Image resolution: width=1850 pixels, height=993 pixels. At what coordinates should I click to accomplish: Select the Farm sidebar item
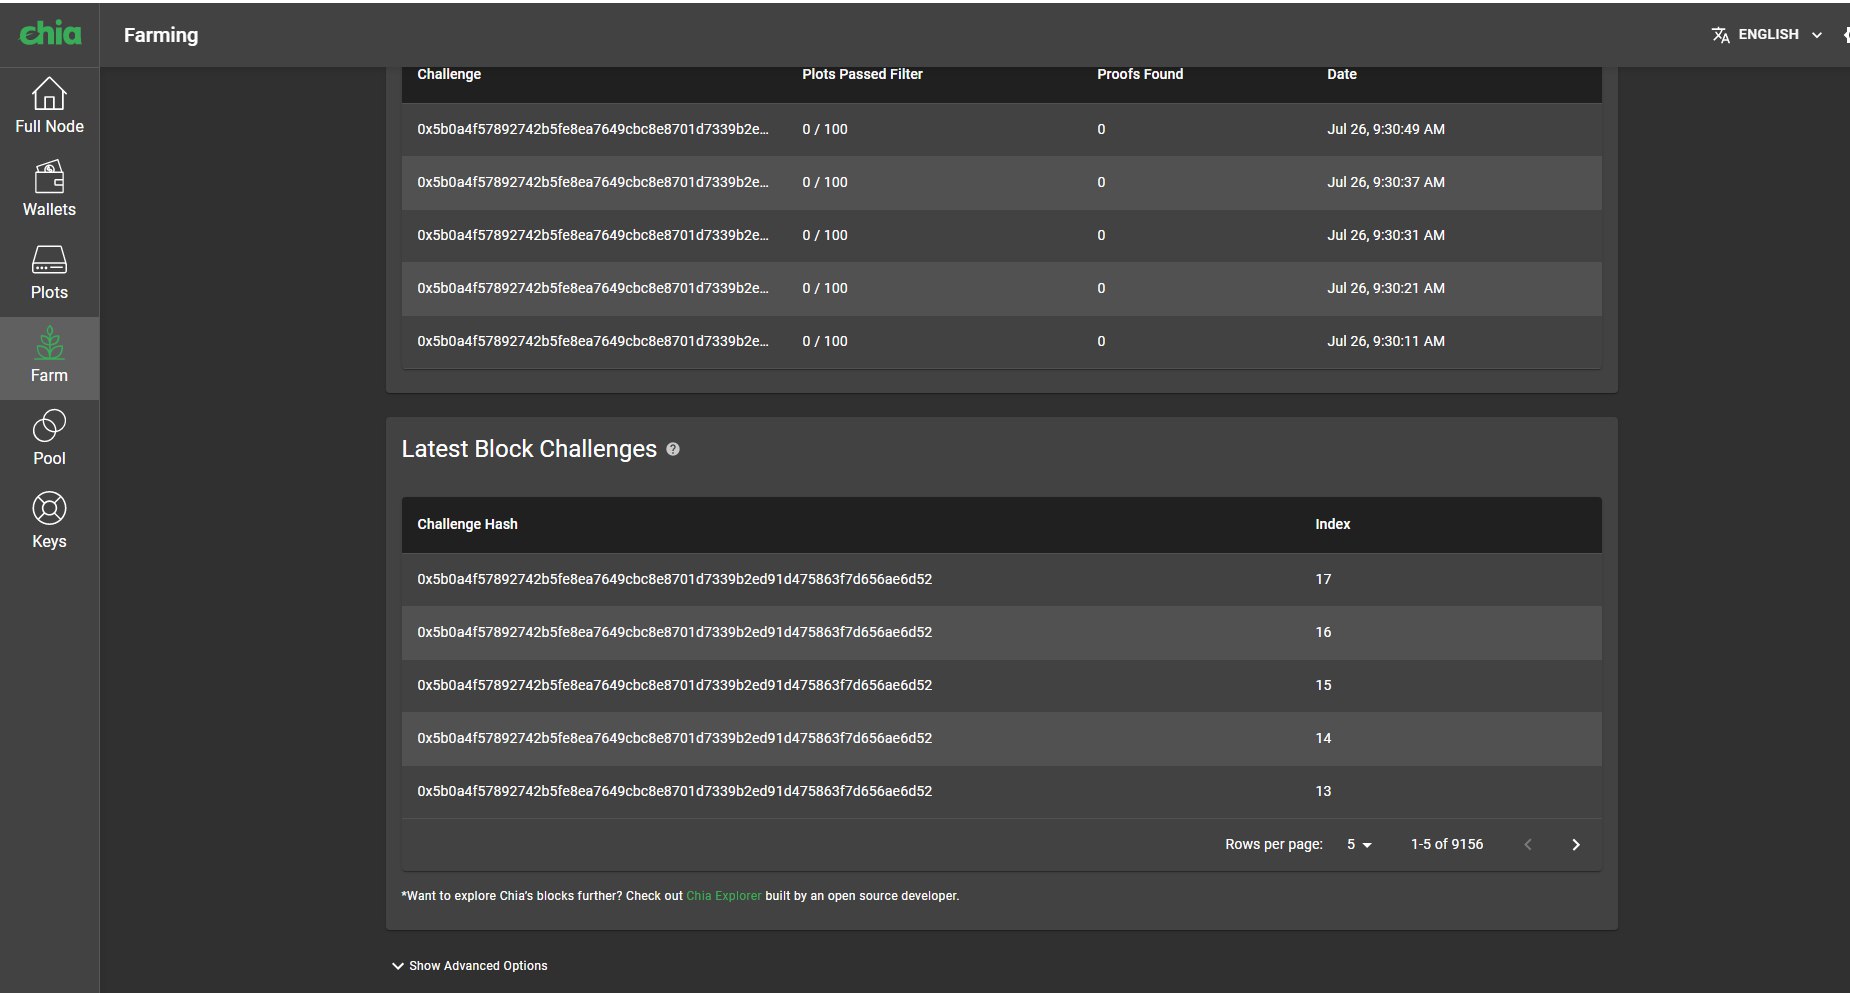[x=49, y=356]
